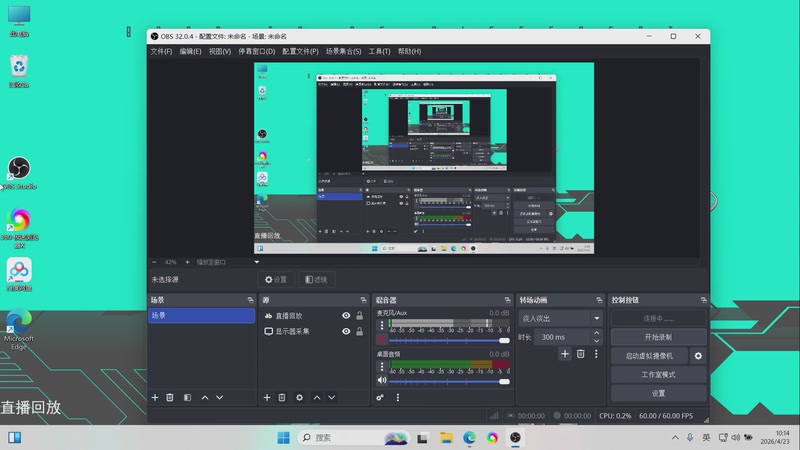Open the preview scaling dropdown arrow
Image resolution: width=800 pixels, height=450 pixels.
[x=257, y=262]
